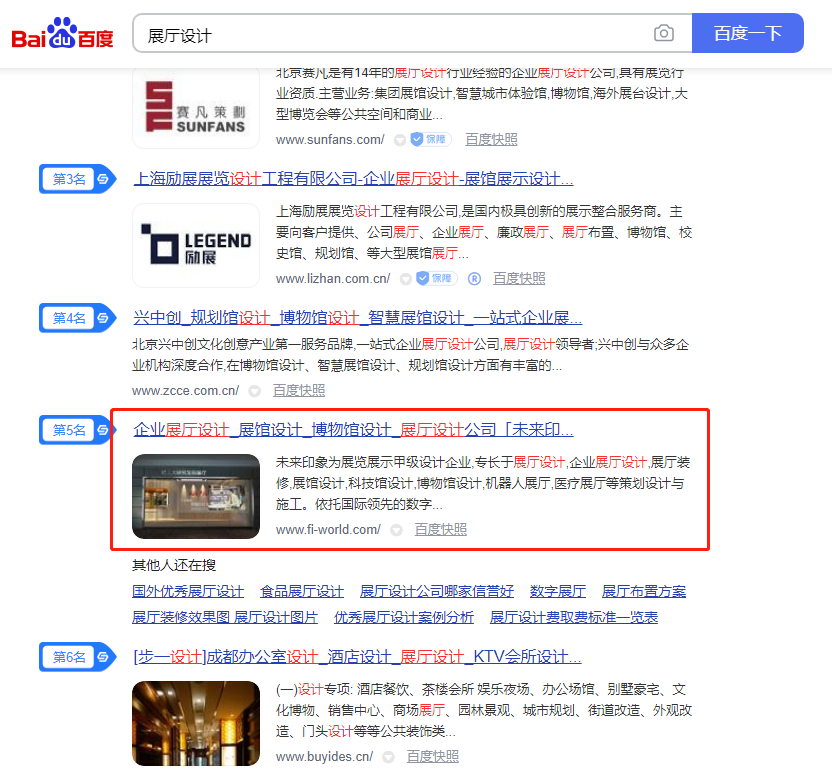
Task: Open 上海励展展览设计工程有限公司 result title
Action: pos(353,179)
